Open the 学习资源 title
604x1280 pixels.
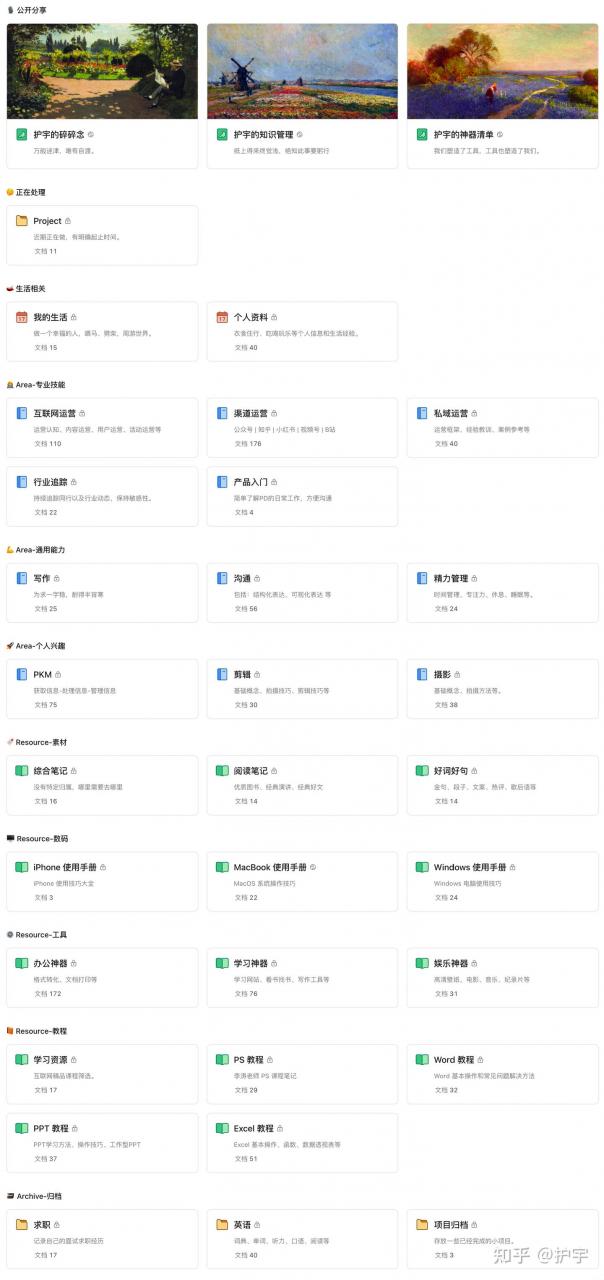(51, 1060)
